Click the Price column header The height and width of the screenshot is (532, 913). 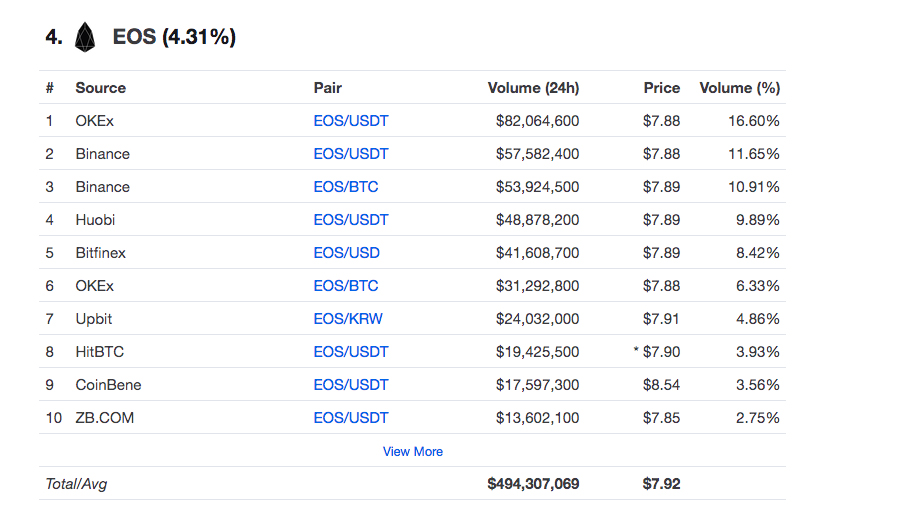(x=661, y=88)
